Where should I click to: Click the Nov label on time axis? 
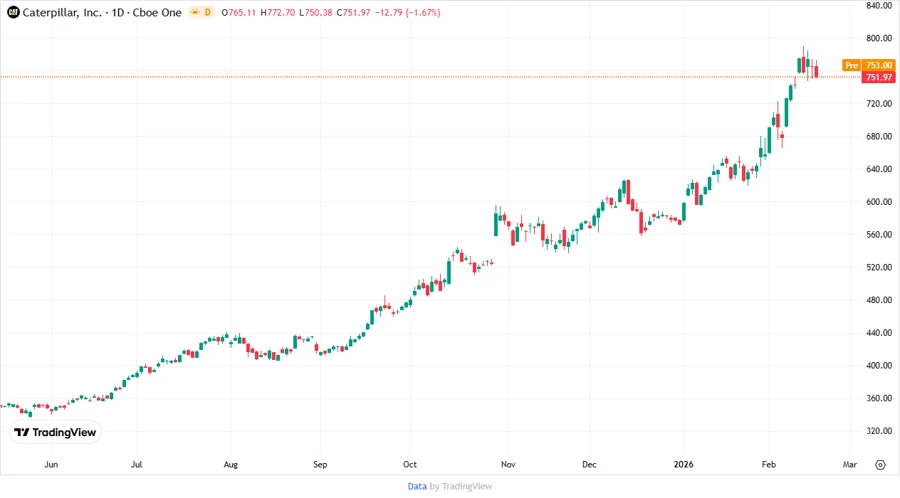coord(508,464)
